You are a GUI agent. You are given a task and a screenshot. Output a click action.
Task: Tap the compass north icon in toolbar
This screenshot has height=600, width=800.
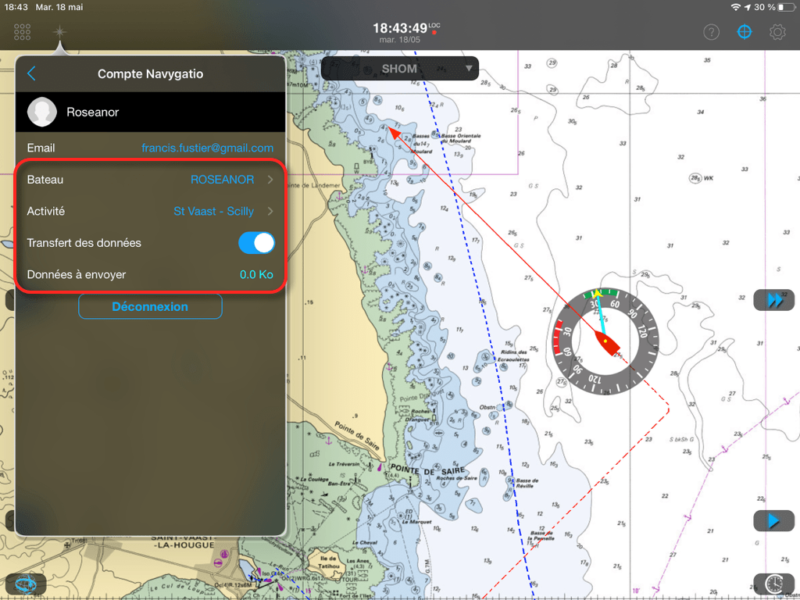pyautogui.click(x=59, y=34)
